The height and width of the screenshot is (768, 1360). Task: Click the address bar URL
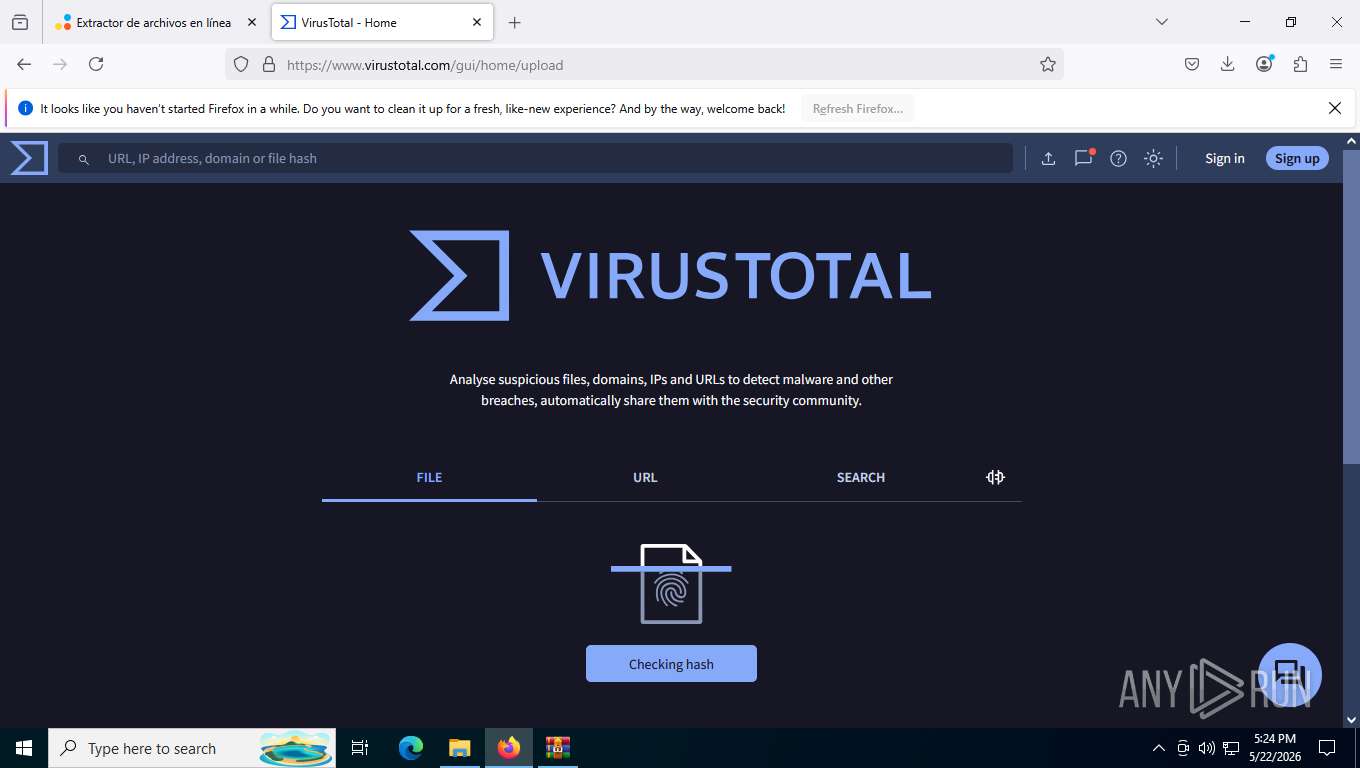tap(425, 65)
